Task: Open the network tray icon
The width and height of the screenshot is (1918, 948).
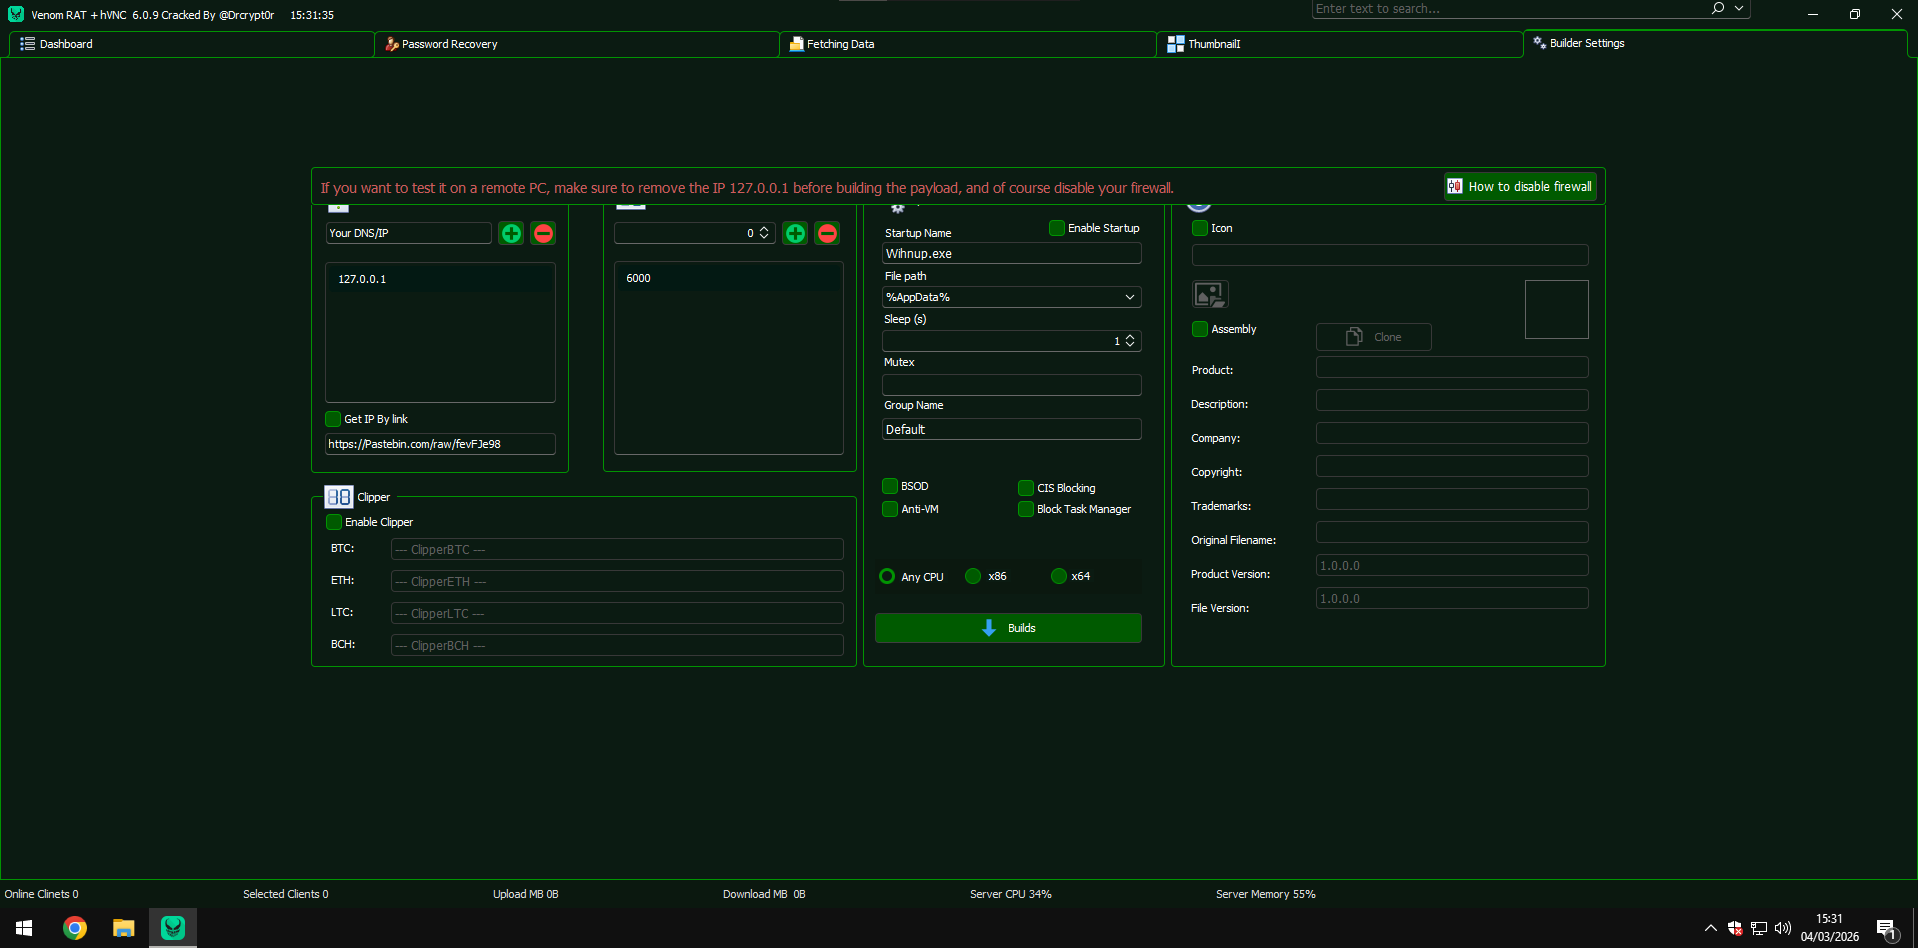Action: point(1759,928)
